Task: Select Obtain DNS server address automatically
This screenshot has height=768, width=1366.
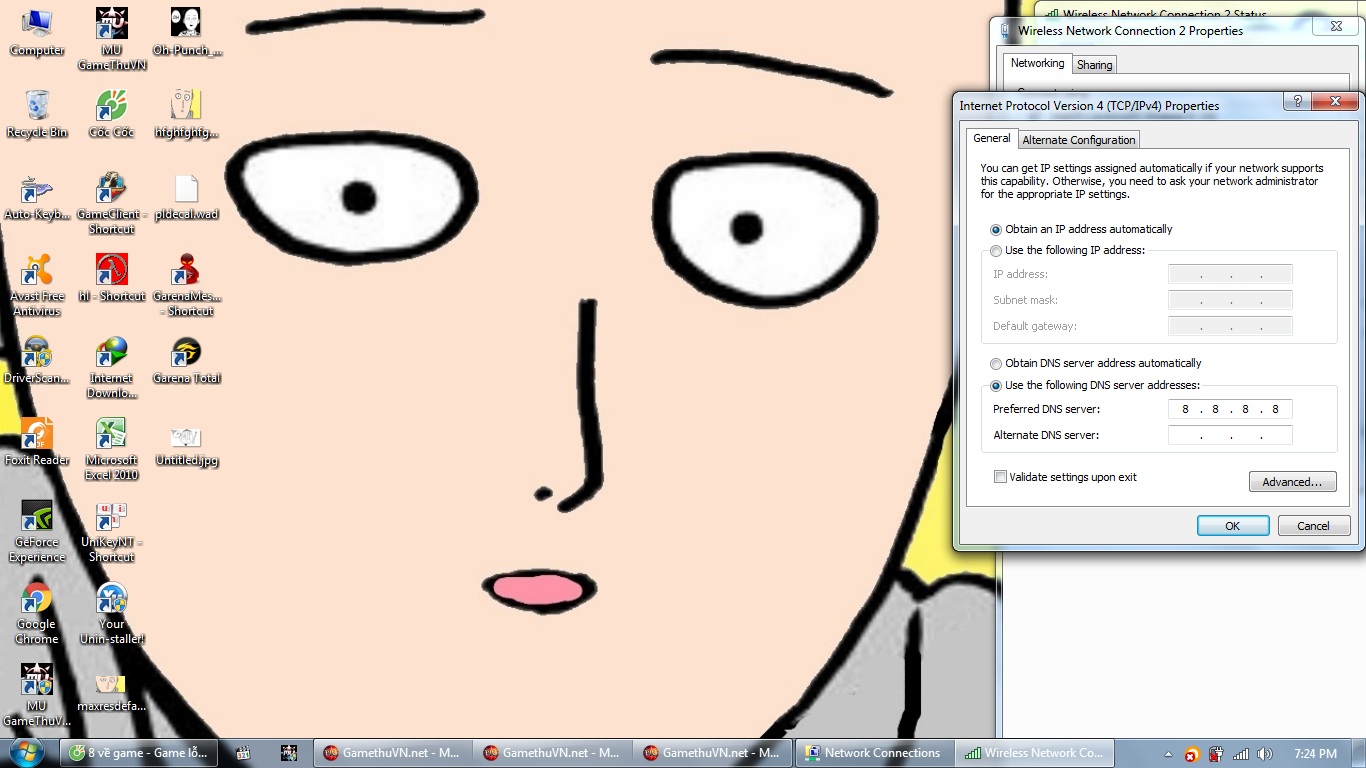Action: [996, 364]
